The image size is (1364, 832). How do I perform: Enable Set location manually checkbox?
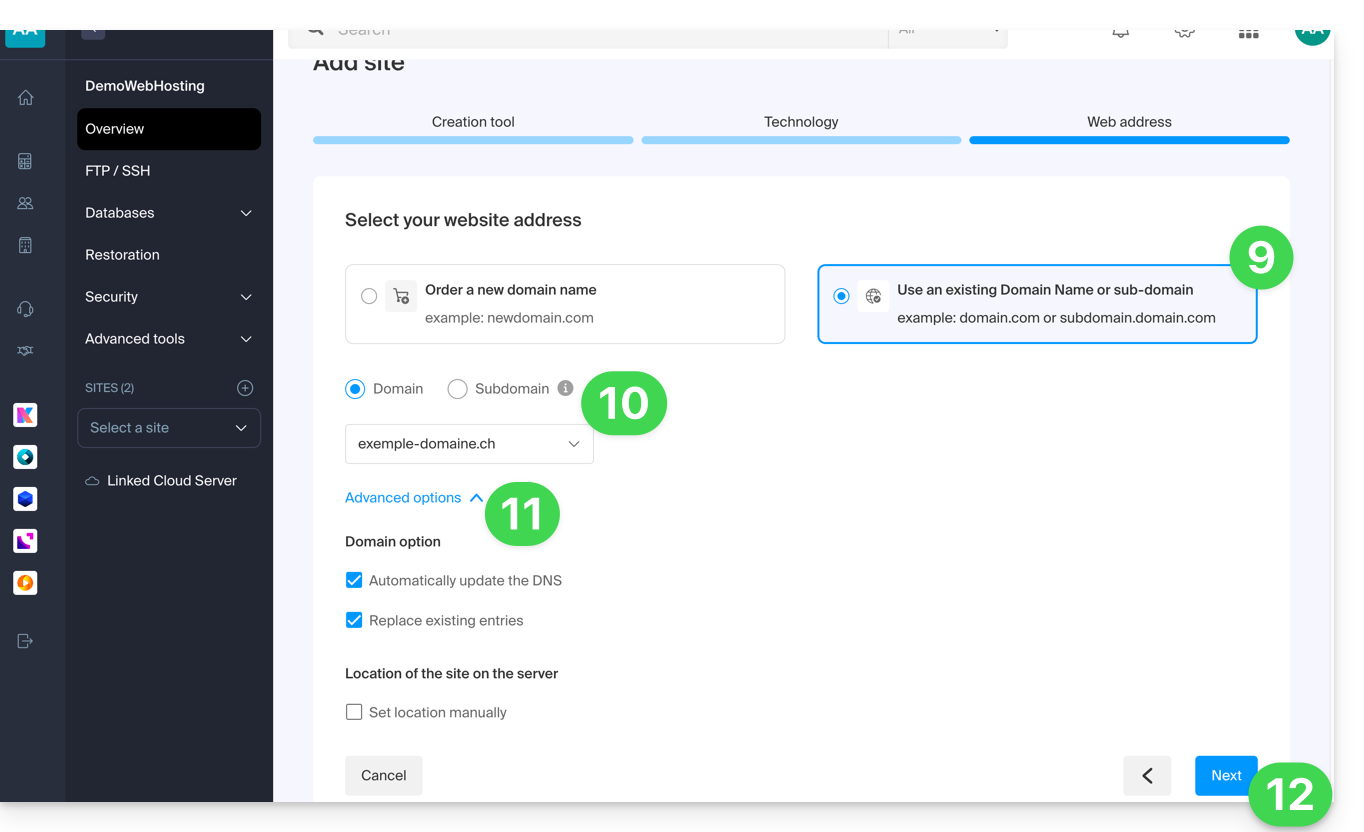pos(354,712)
